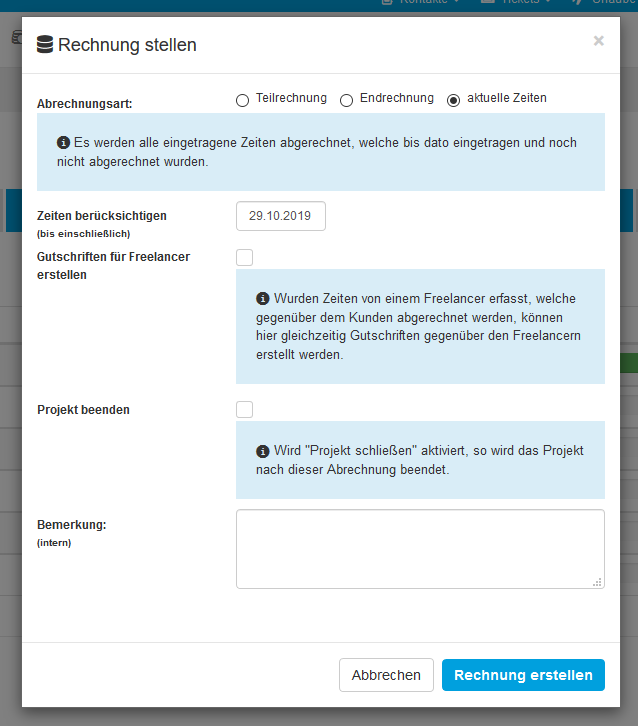Click the Abrechnungsart label
The image size is (638, 726).
point(85,104)
